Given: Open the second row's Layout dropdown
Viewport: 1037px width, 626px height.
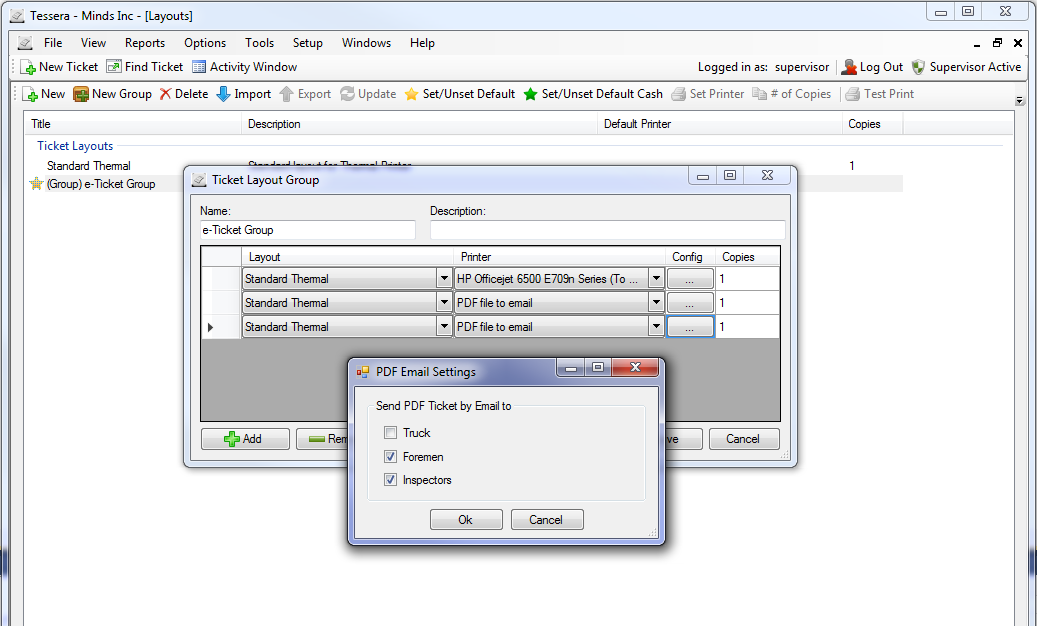Looking at the screenshot, I should click(x=445, y=303).
